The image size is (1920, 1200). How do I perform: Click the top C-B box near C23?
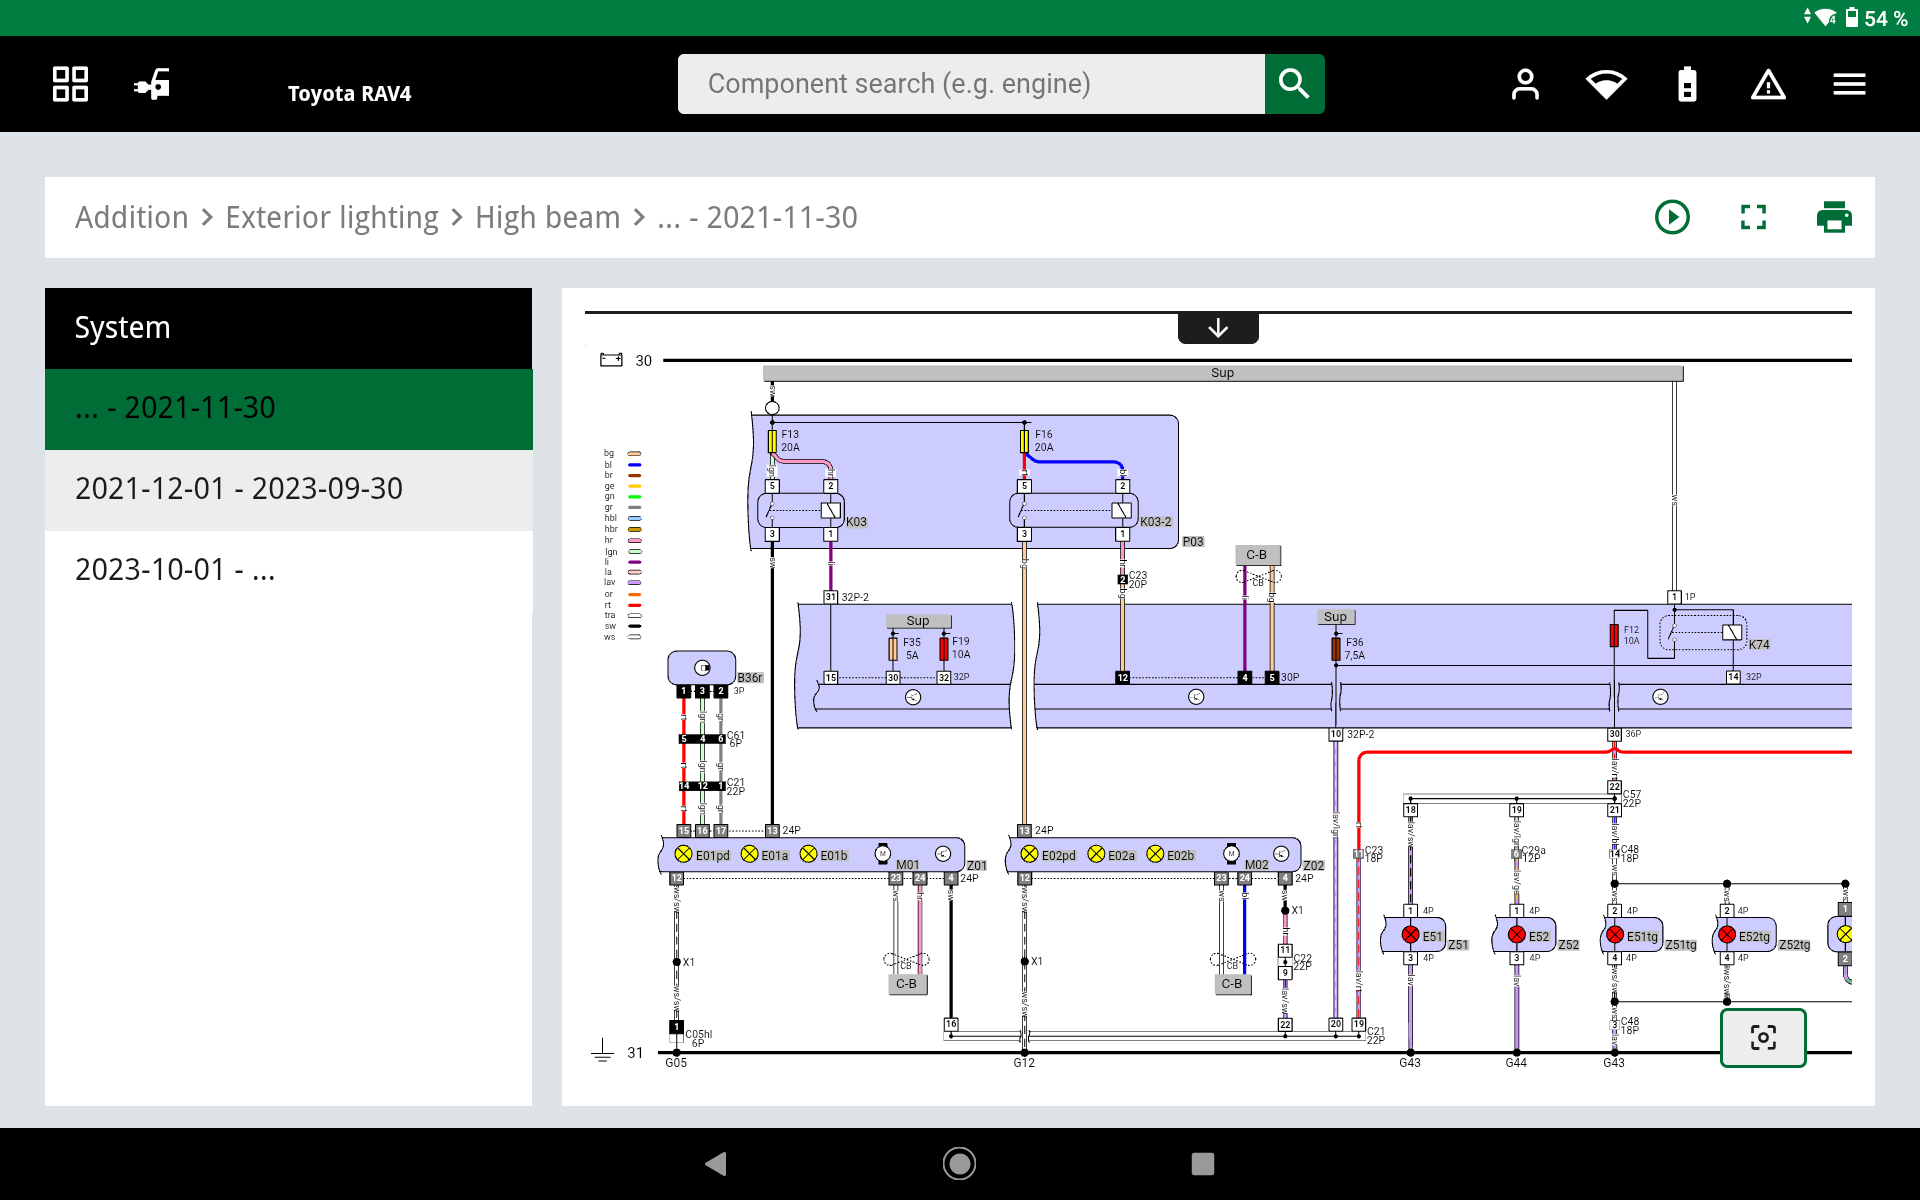coord(1257,555)
